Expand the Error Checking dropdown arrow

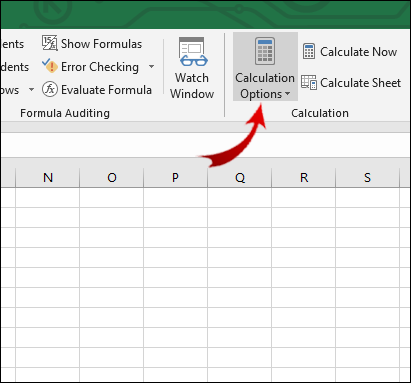click(x=151, y=66)
